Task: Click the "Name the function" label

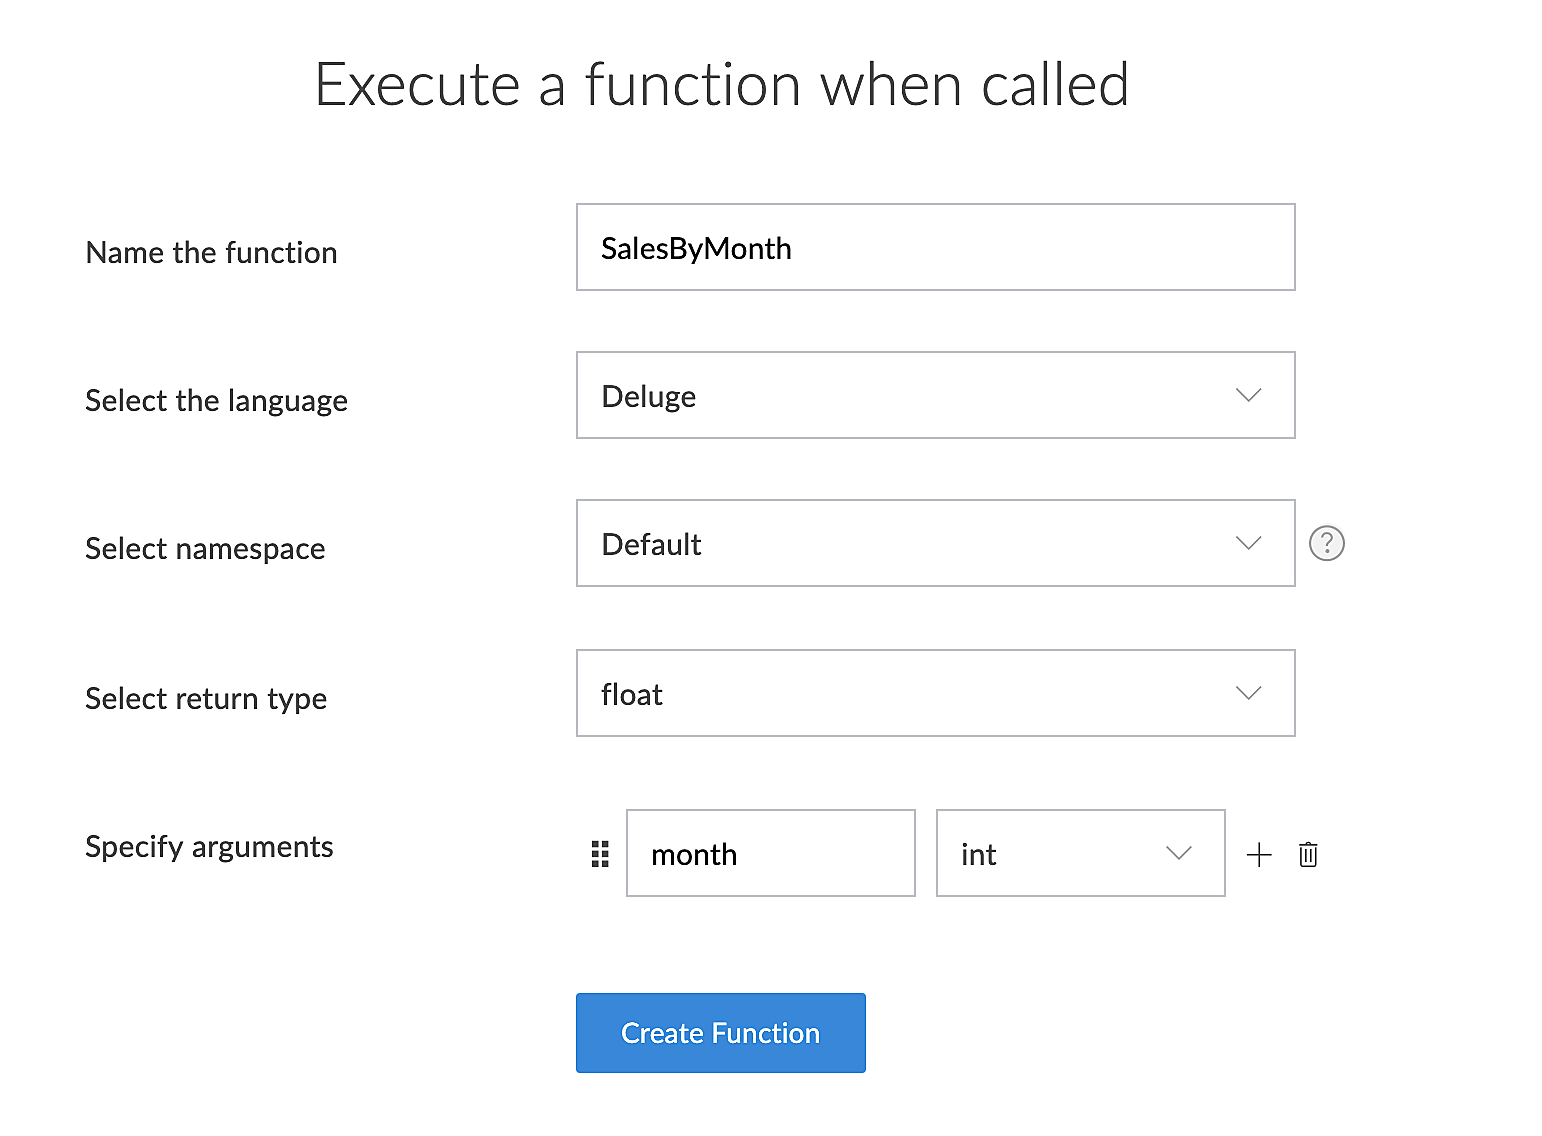Action: click(x=211, y=252)
